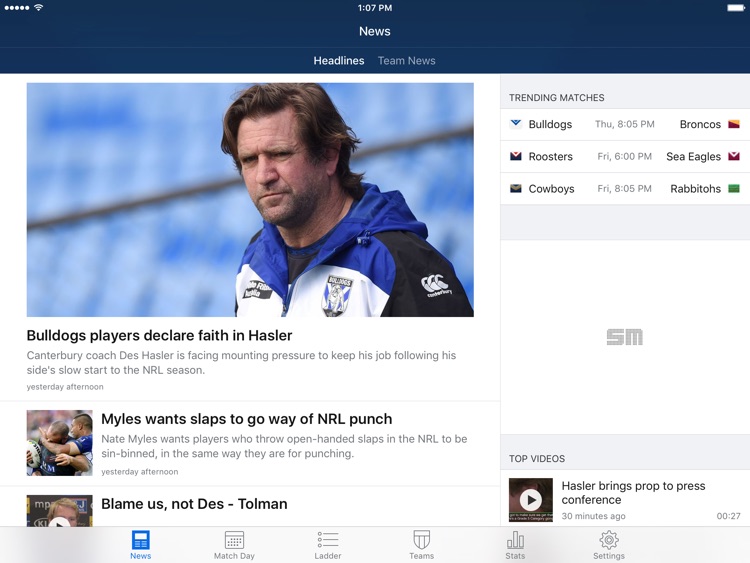Open the Teams shield icon

click(x=421, y=540)
